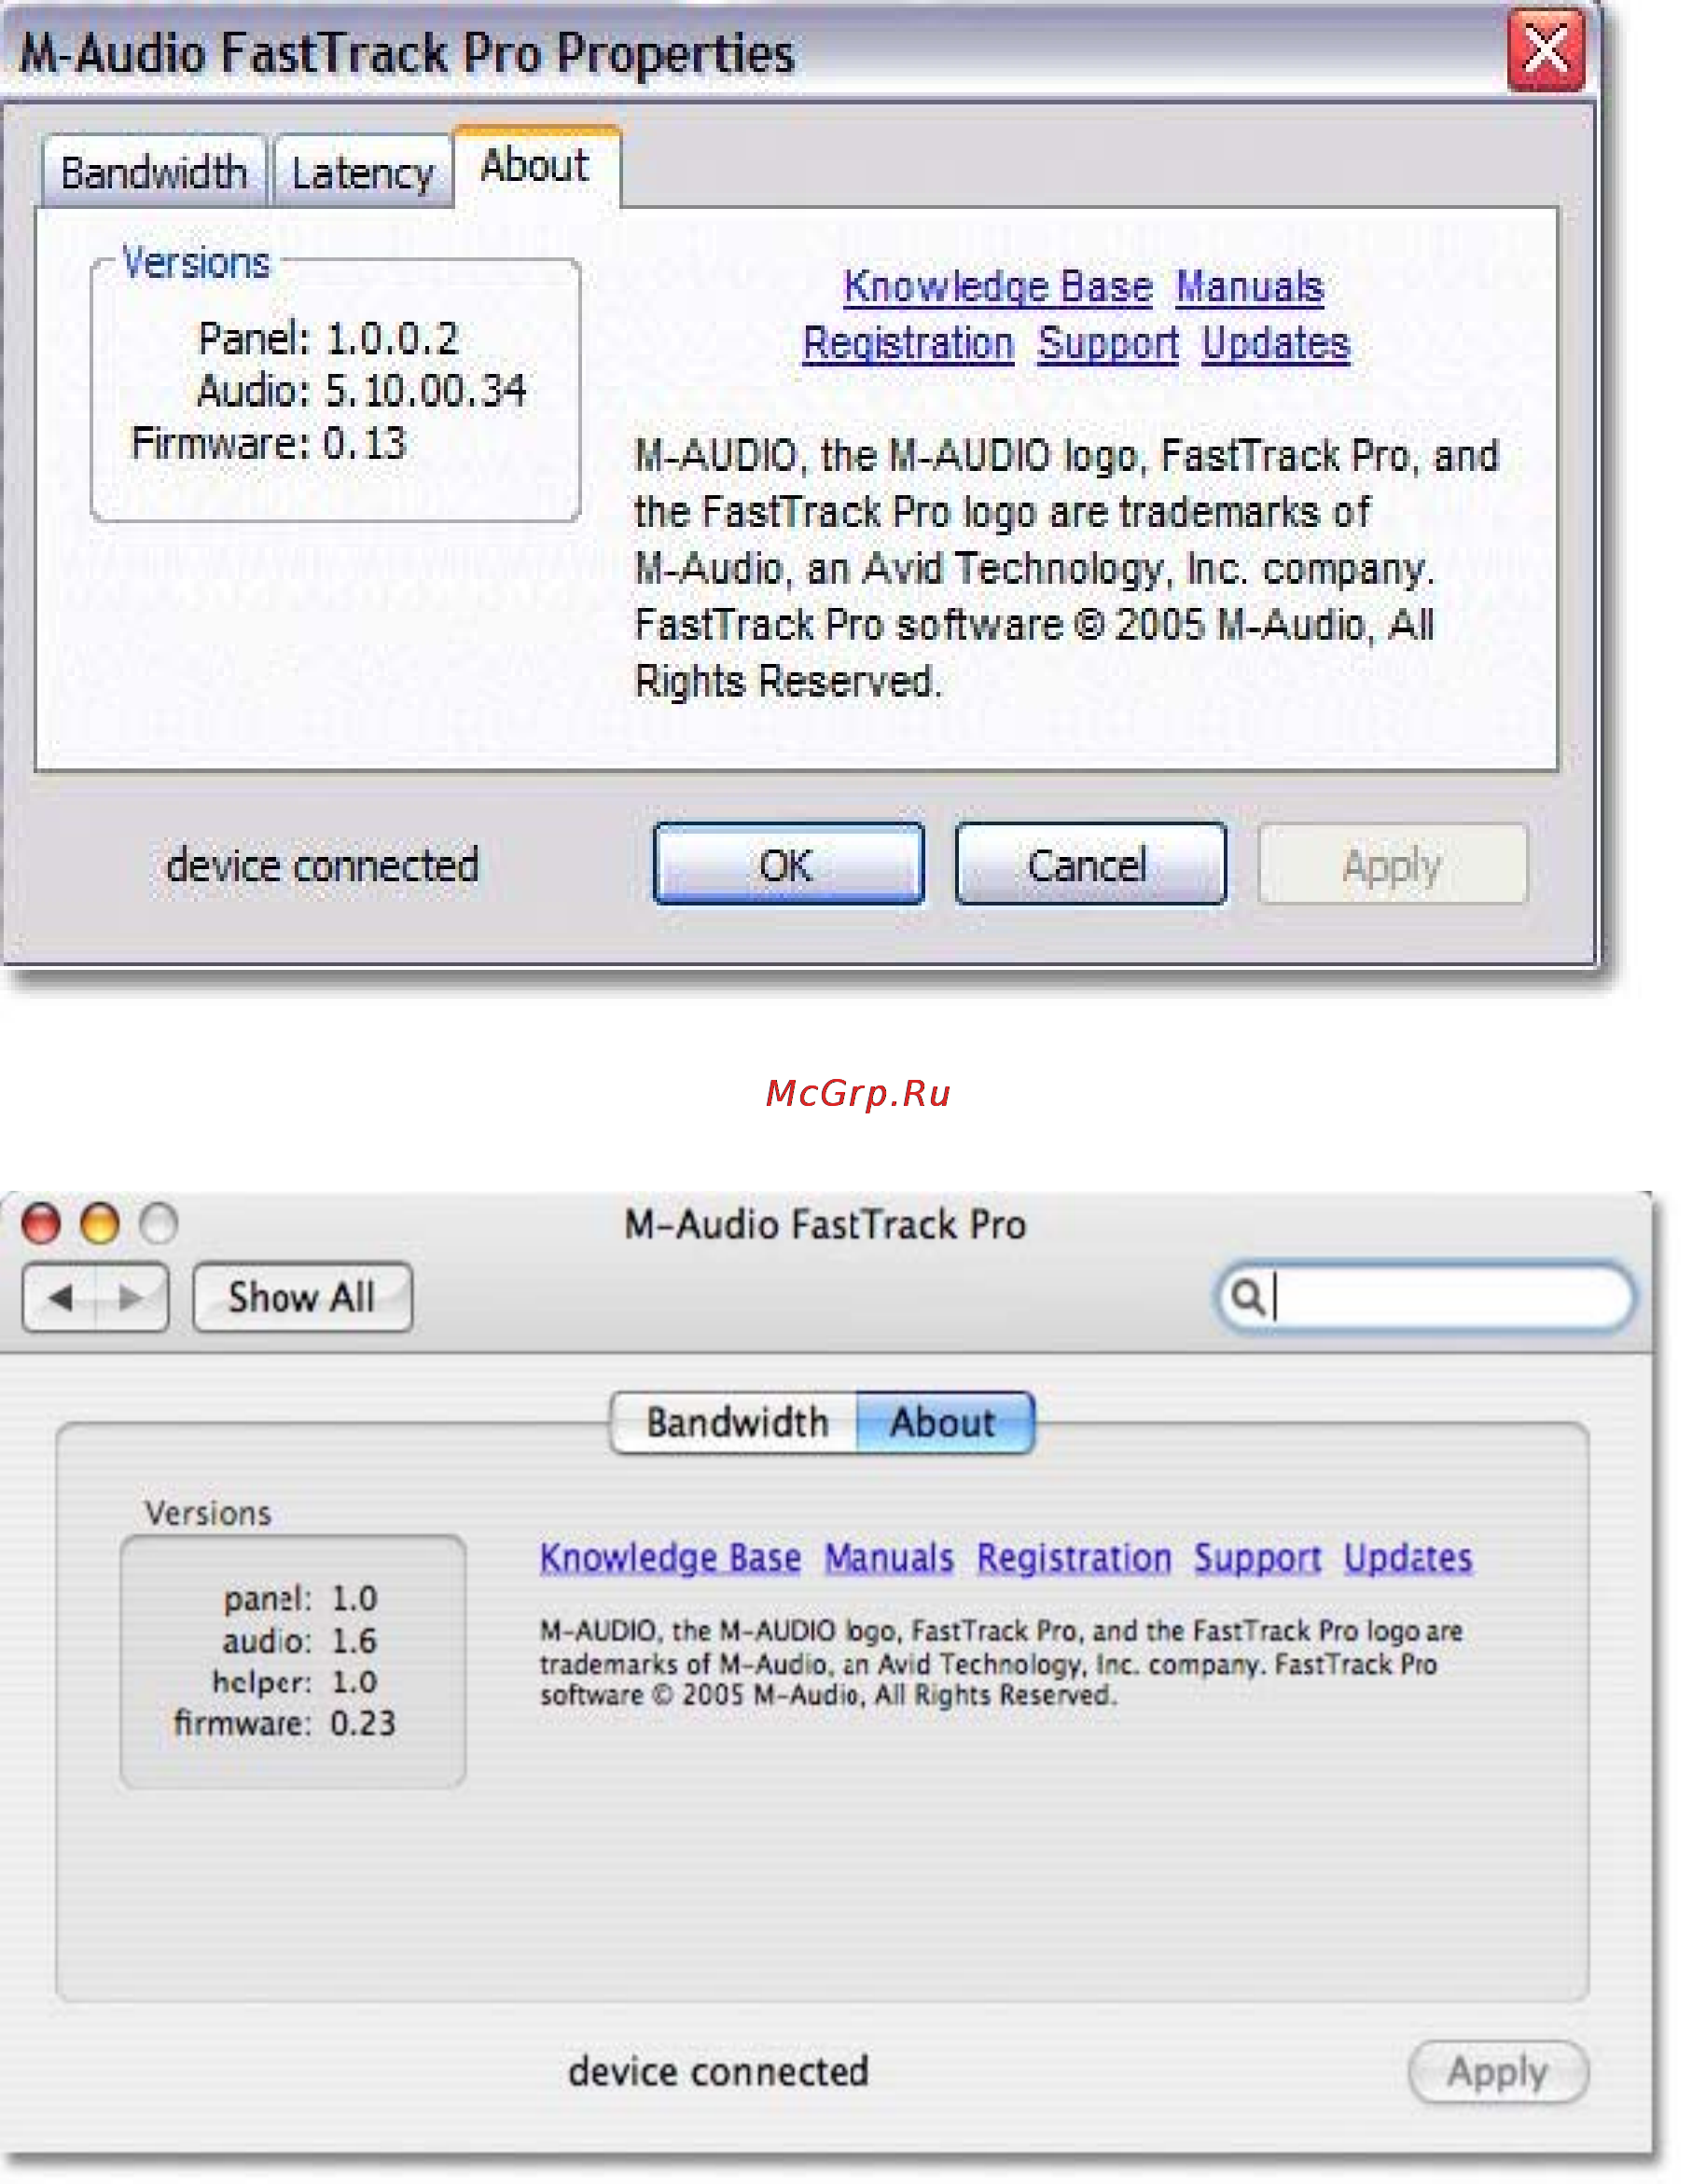Select the Audio: 5.10.00.34 version text

coord(361,391)
